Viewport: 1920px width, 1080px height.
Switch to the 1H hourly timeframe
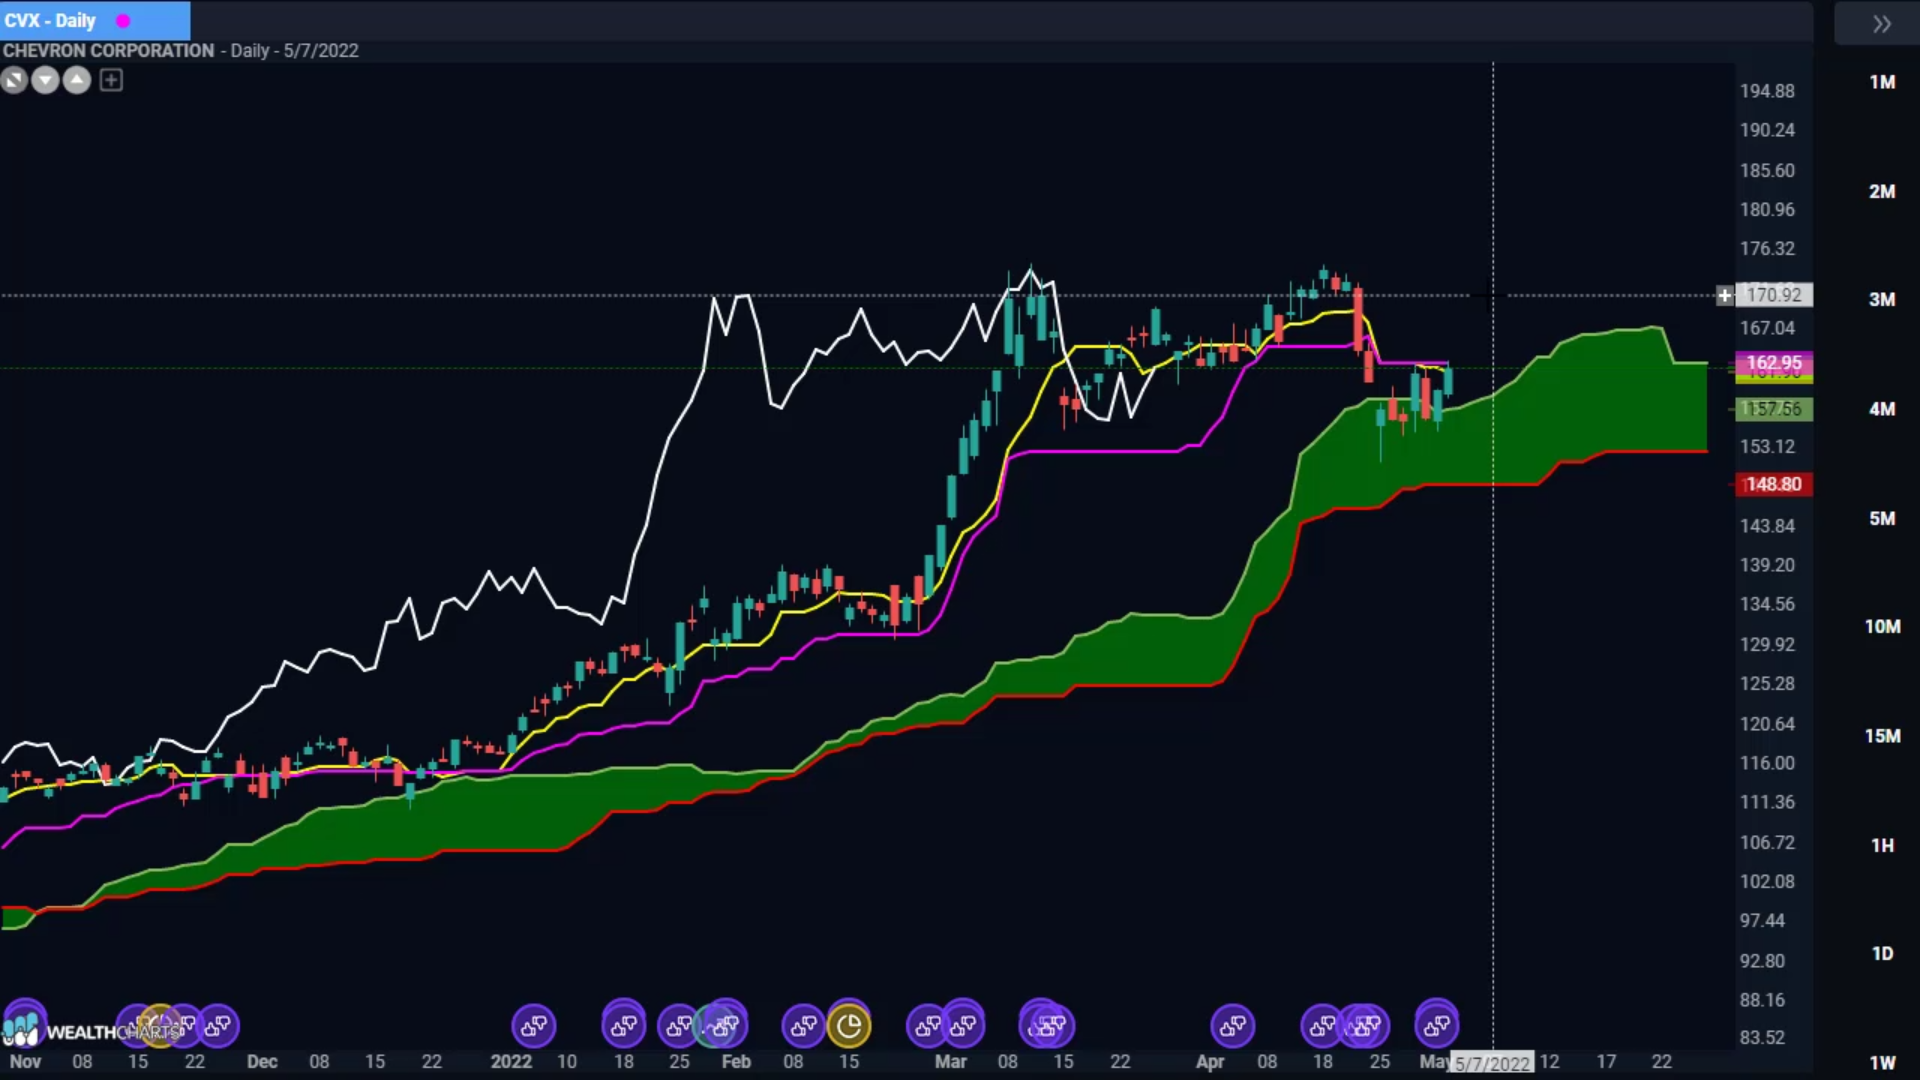[x=1882, y=846]
